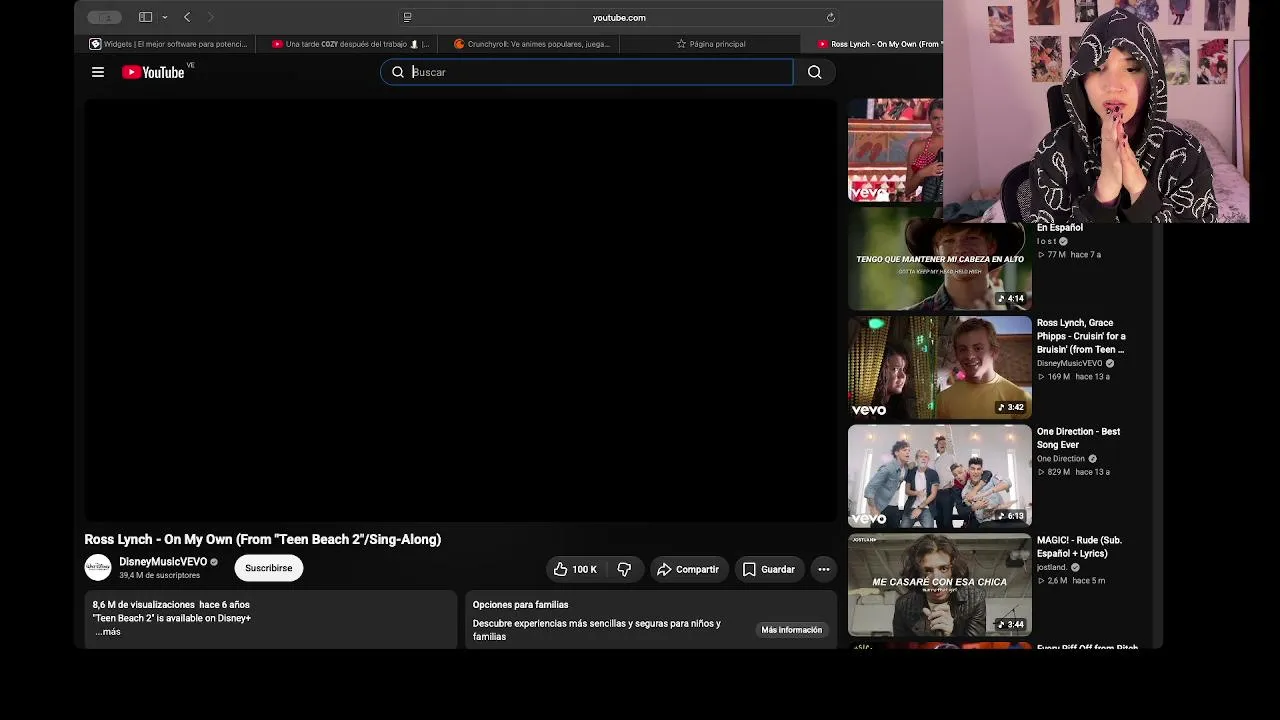Focus the Buscar search field
Image resolution: width=1280 pixels, height=720 pixels.
(587, 72)
